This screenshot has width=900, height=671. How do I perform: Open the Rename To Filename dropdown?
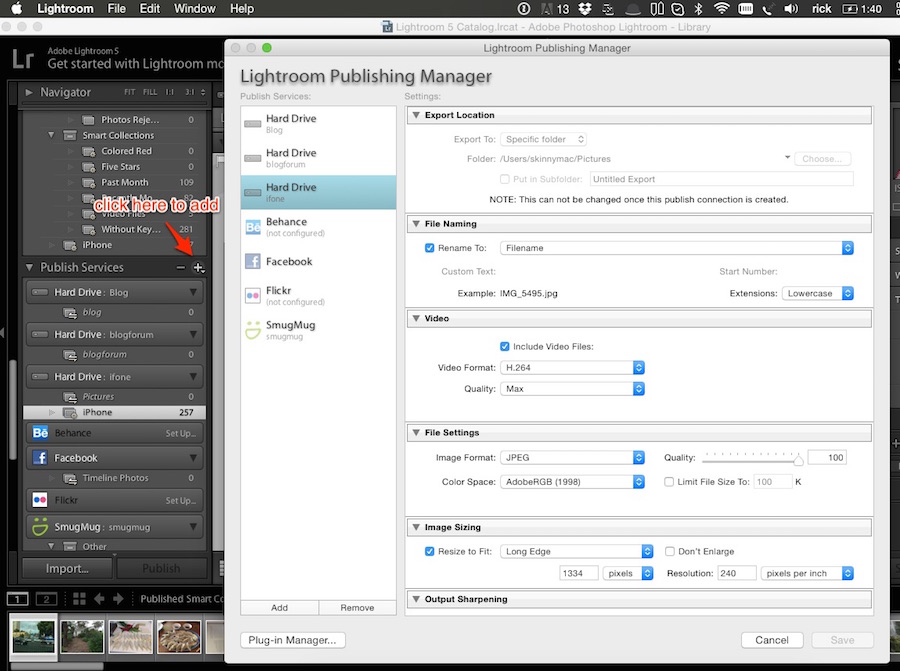tap(677, 248)
